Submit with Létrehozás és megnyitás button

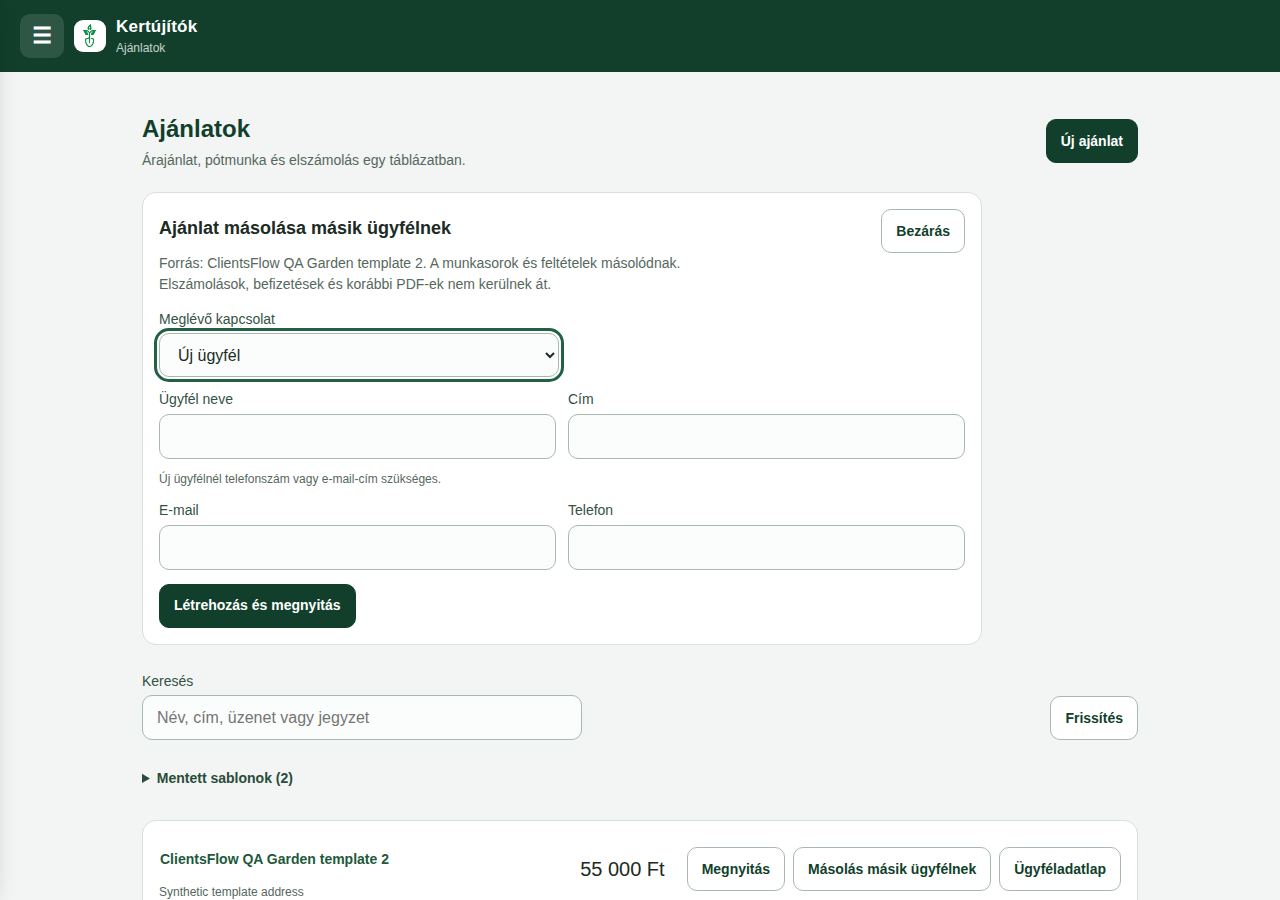pyautogui.click(x=257, y=606)
